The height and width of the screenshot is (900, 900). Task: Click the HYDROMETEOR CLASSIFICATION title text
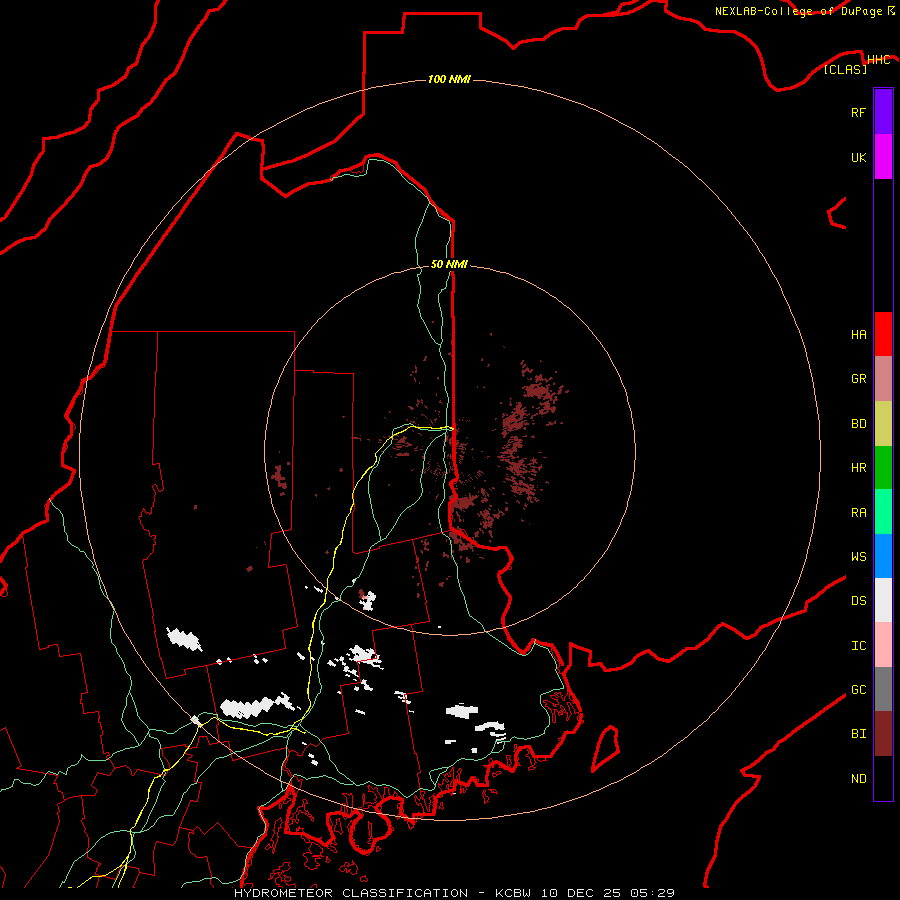[x=351, y=893]
